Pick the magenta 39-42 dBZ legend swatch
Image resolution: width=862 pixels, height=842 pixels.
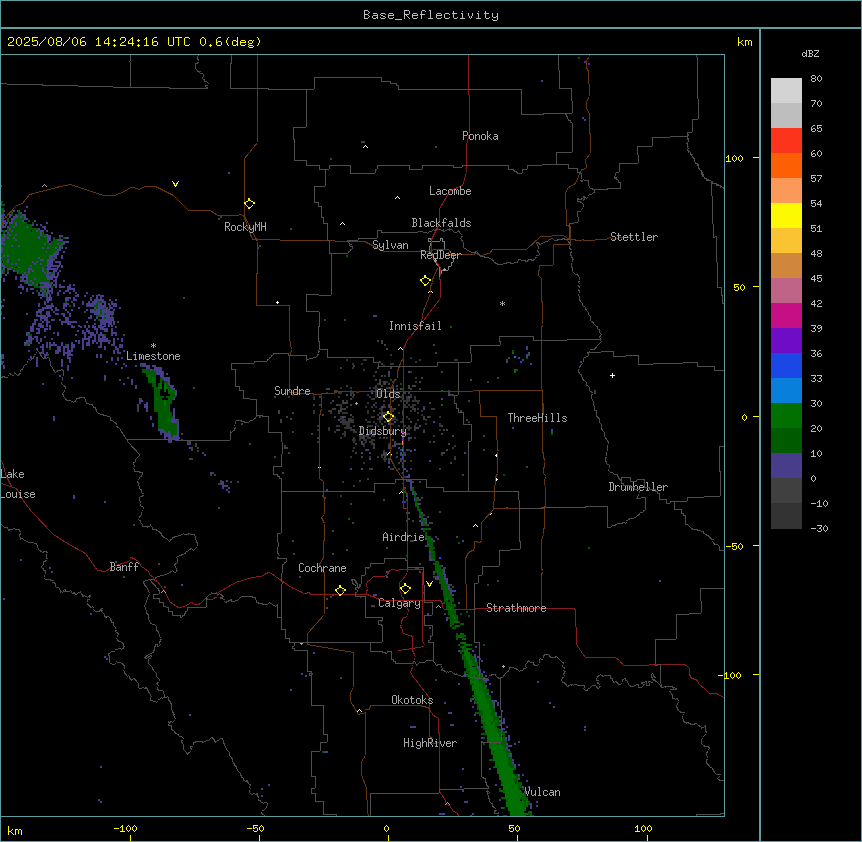coord(786,316)
